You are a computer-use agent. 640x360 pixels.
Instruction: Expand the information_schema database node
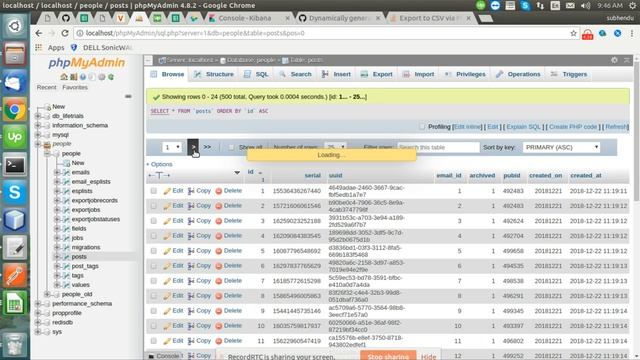[x=38, y=125]
